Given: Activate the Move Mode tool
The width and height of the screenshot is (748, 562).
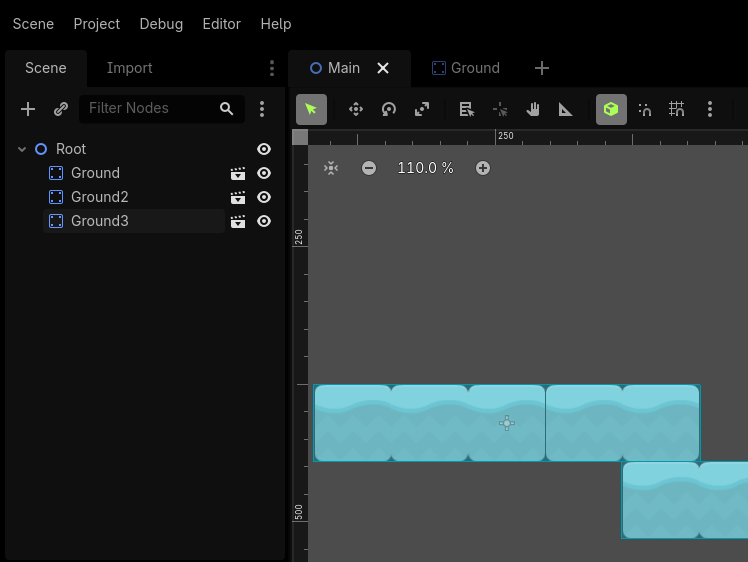Looking at the screenshot, I should 355,109.
